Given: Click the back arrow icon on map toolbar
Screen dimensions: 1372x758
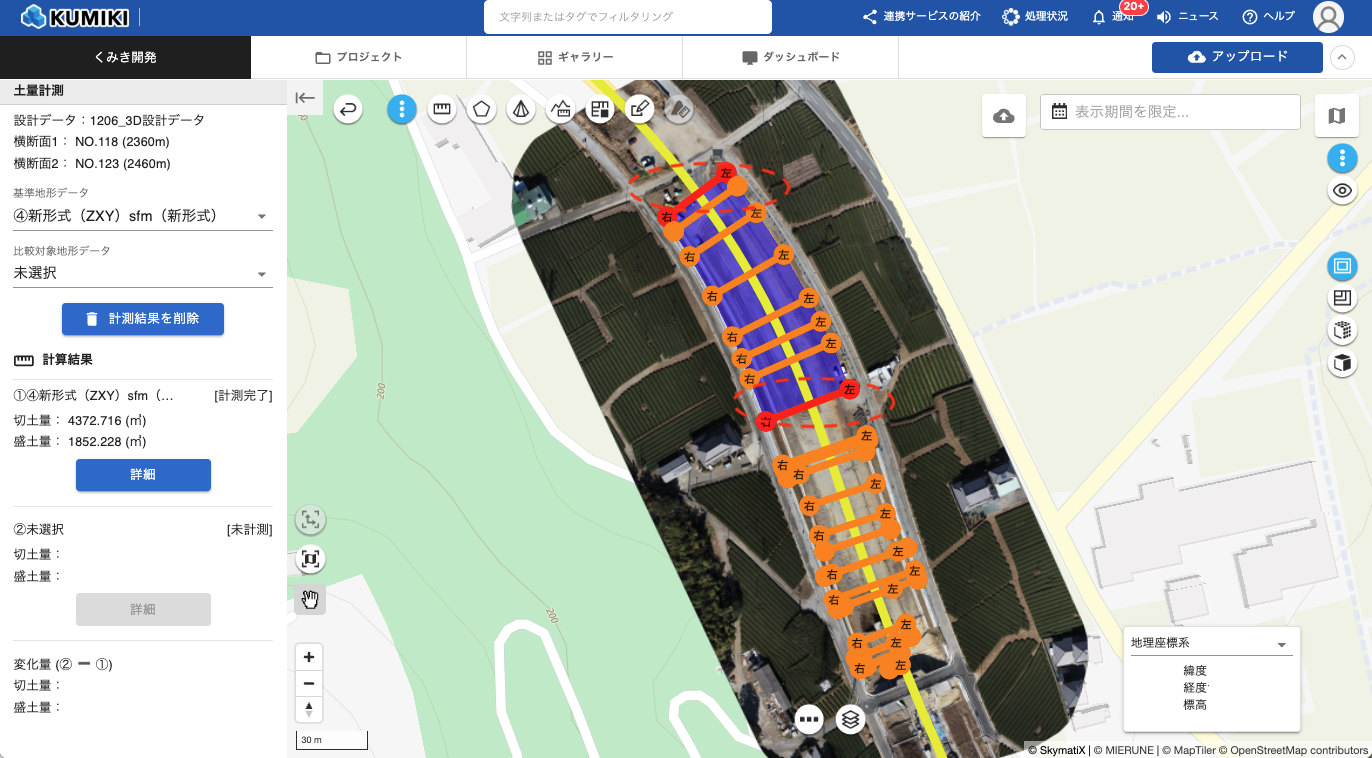Looking at the screenshot, I should tap(348, 109).
